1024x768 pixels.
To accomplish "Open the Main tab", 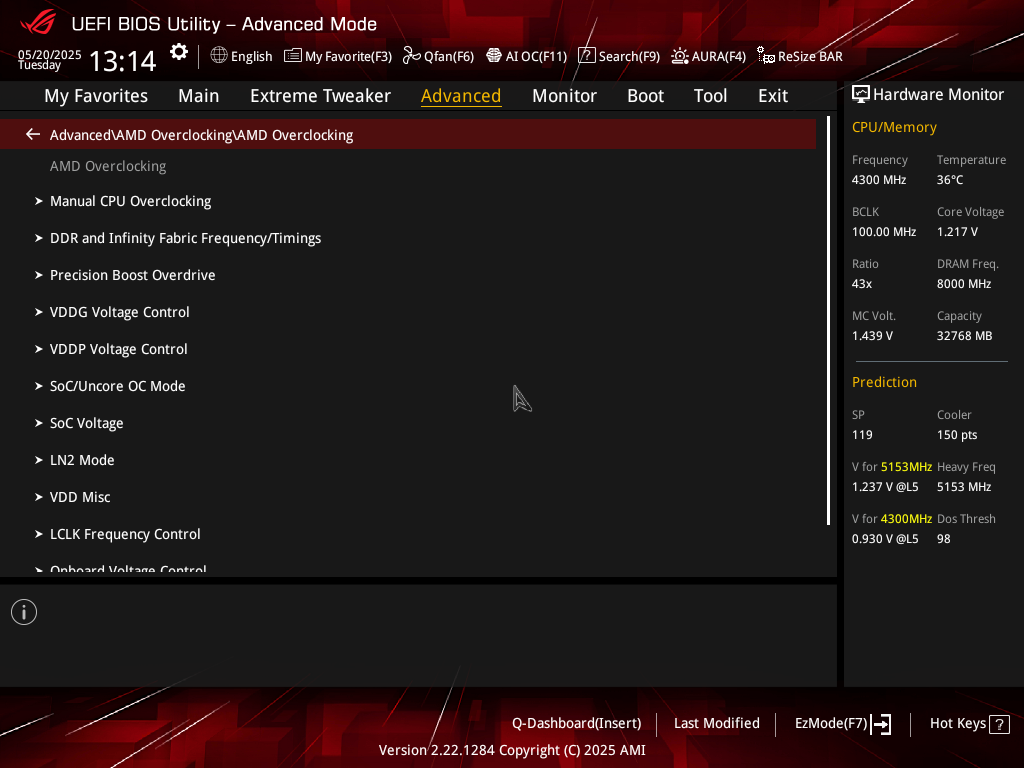I will [199, 95].
